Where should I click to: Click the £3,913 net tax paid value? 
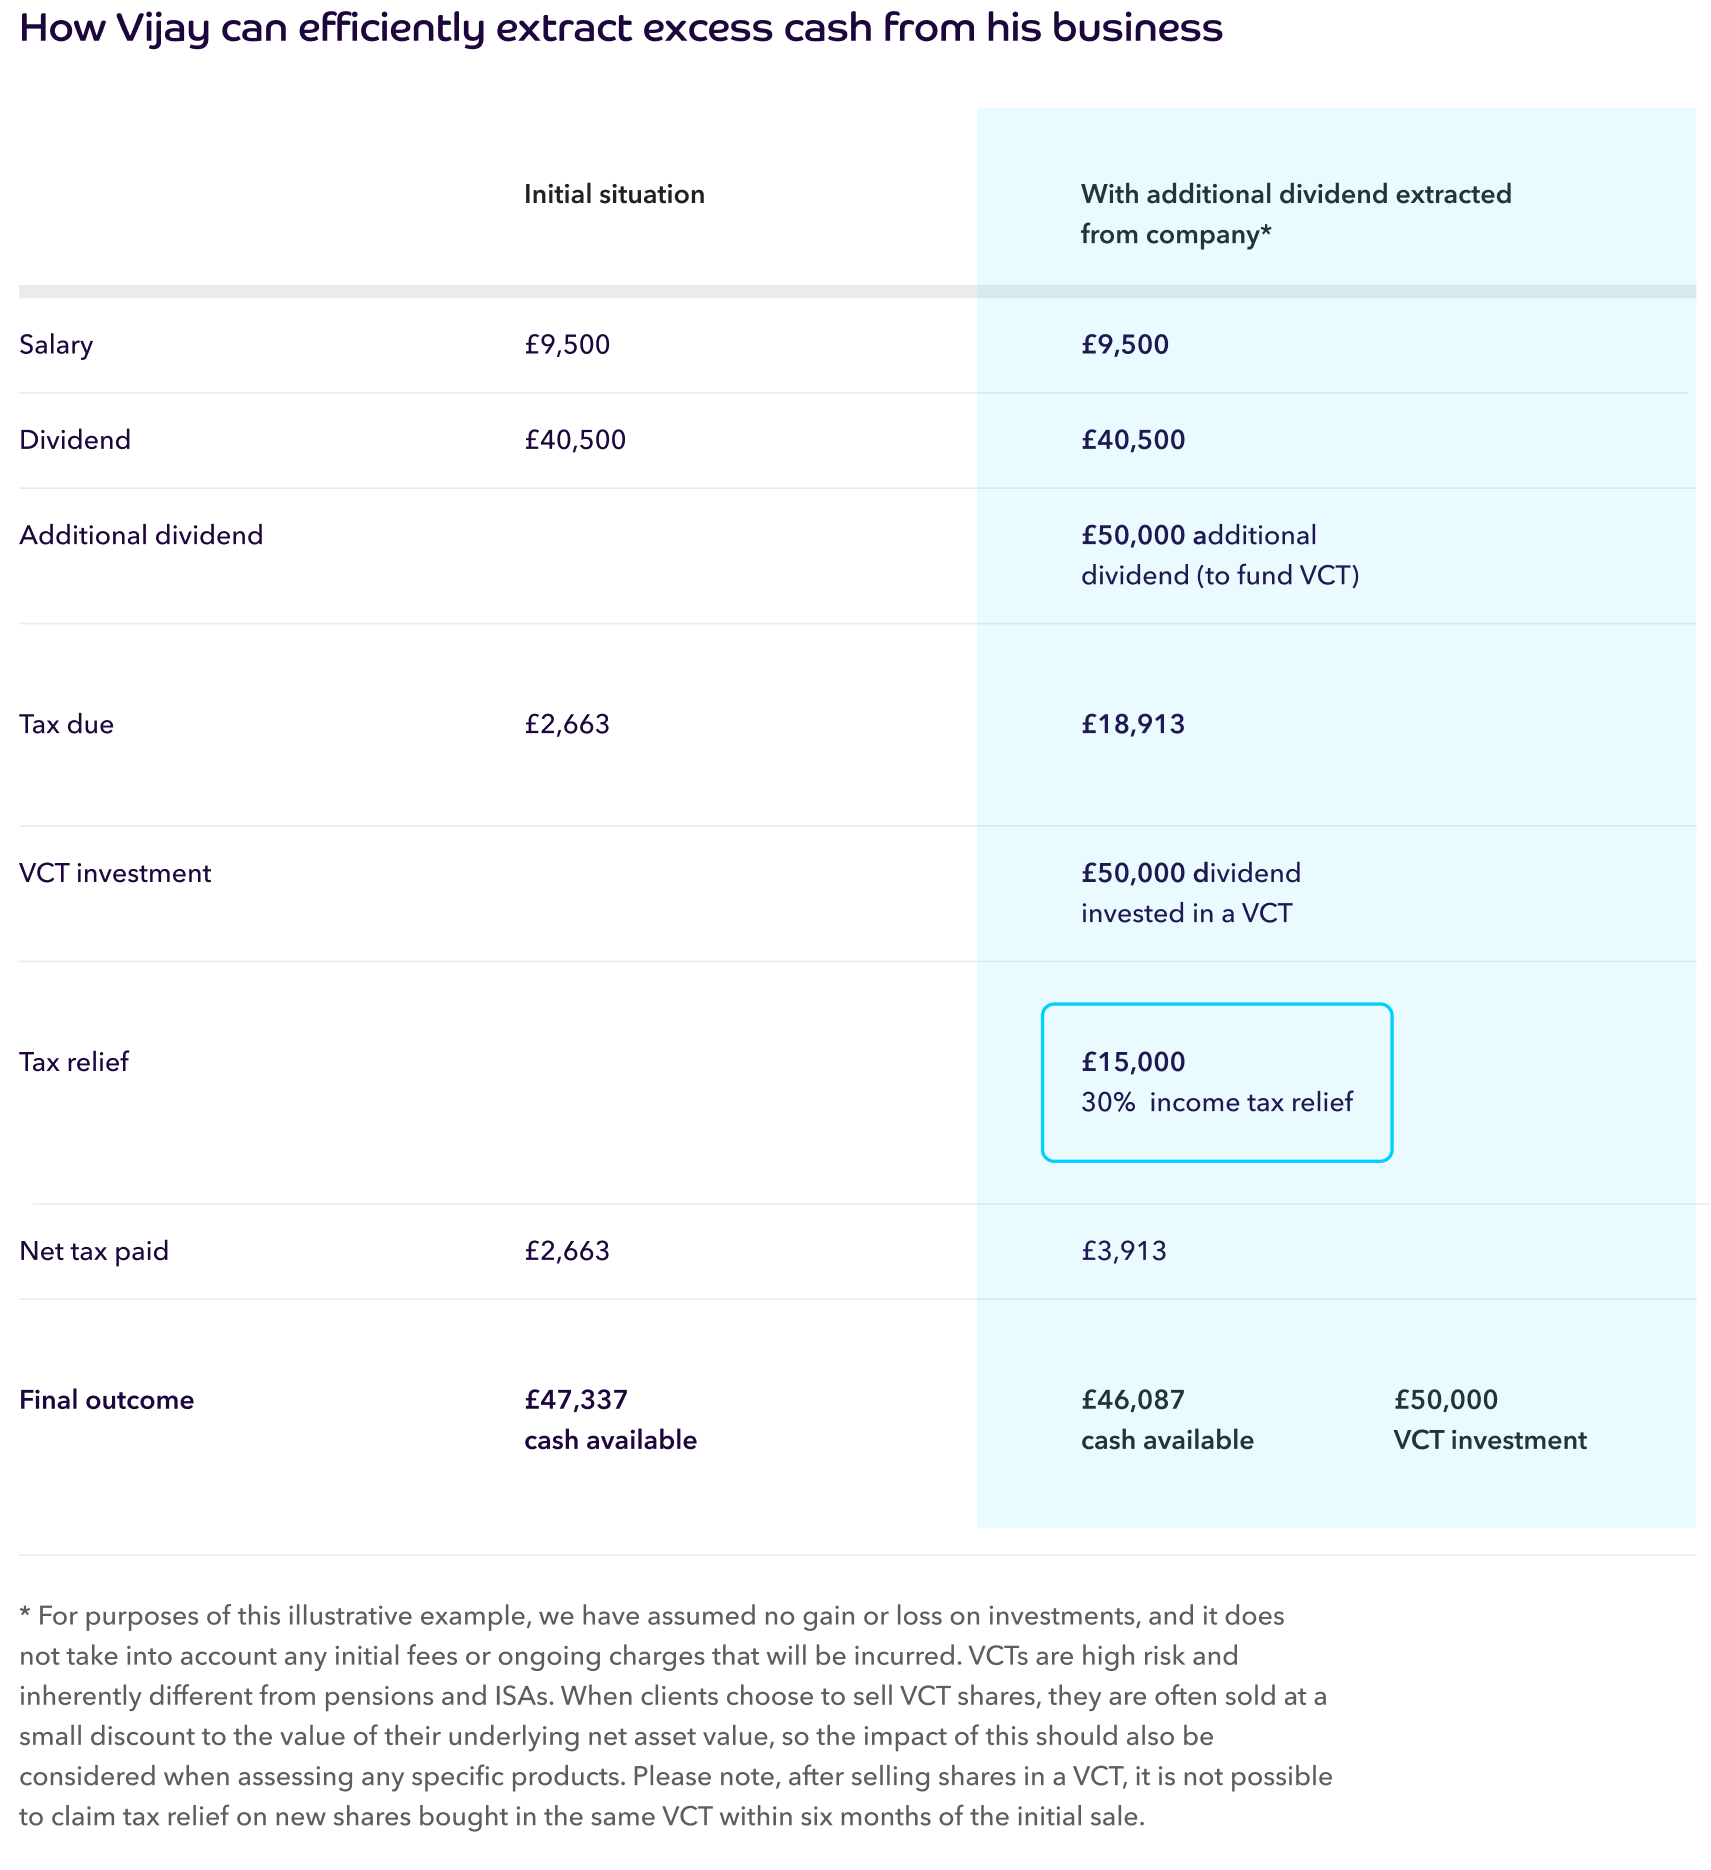1124,1251
